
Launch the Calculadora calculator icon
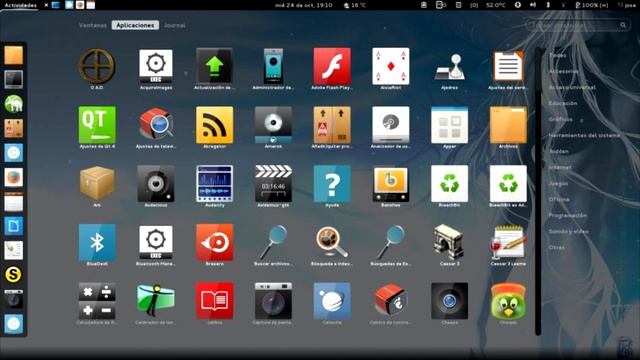[x=97, y=301]
